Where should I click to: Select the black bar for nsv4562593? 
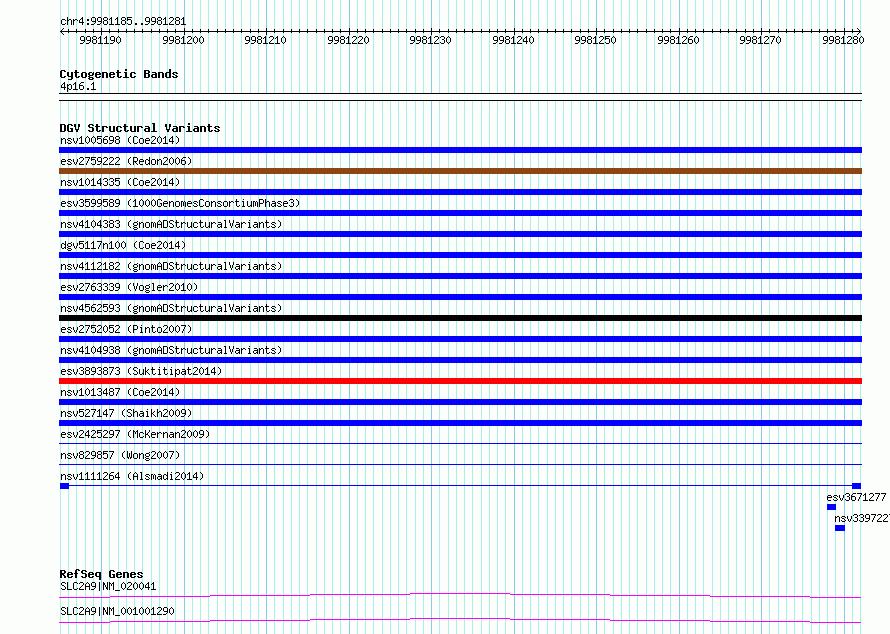[x=460, y=318]
